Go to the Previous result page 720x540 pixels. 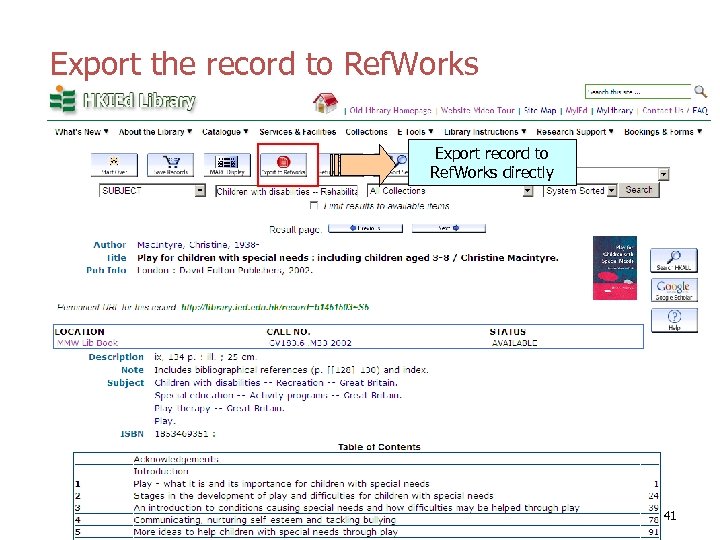(x=366, y=228)
